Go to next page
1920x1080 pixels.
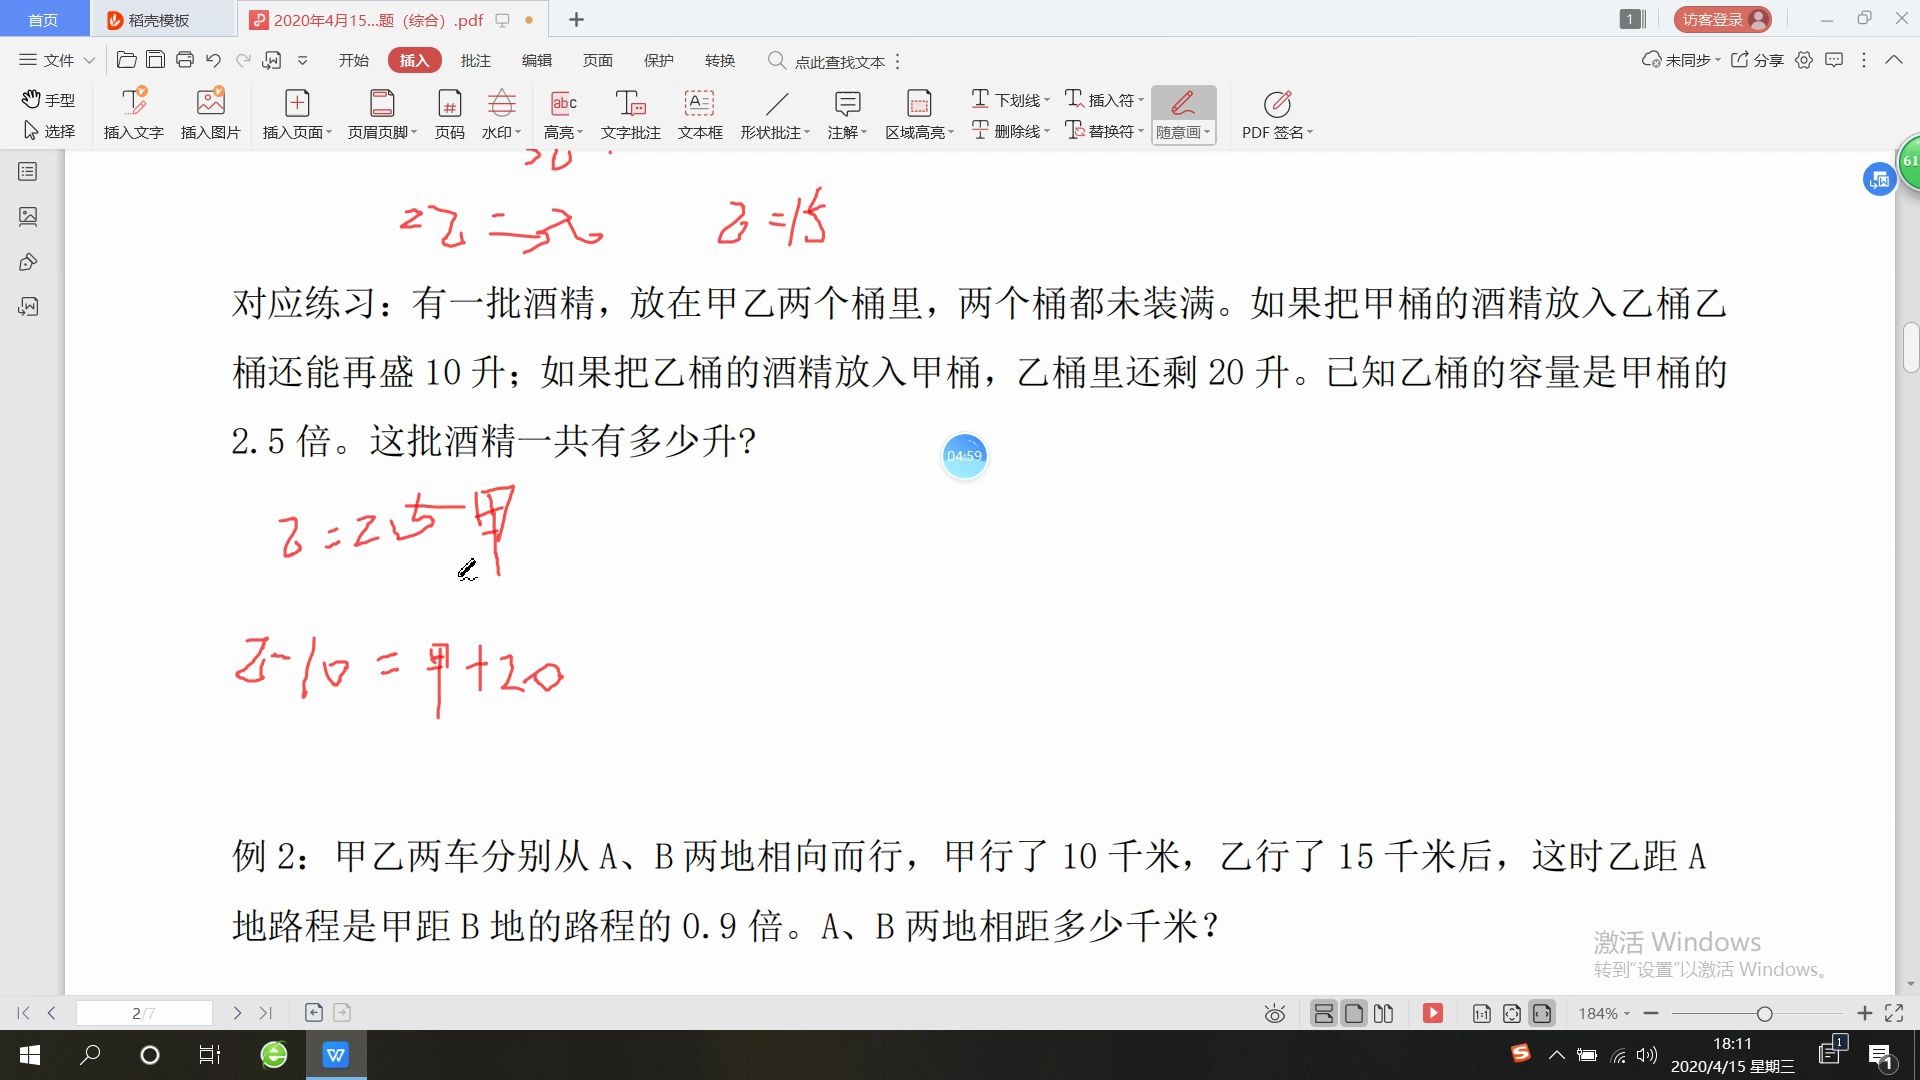[x=237, y=1013]
